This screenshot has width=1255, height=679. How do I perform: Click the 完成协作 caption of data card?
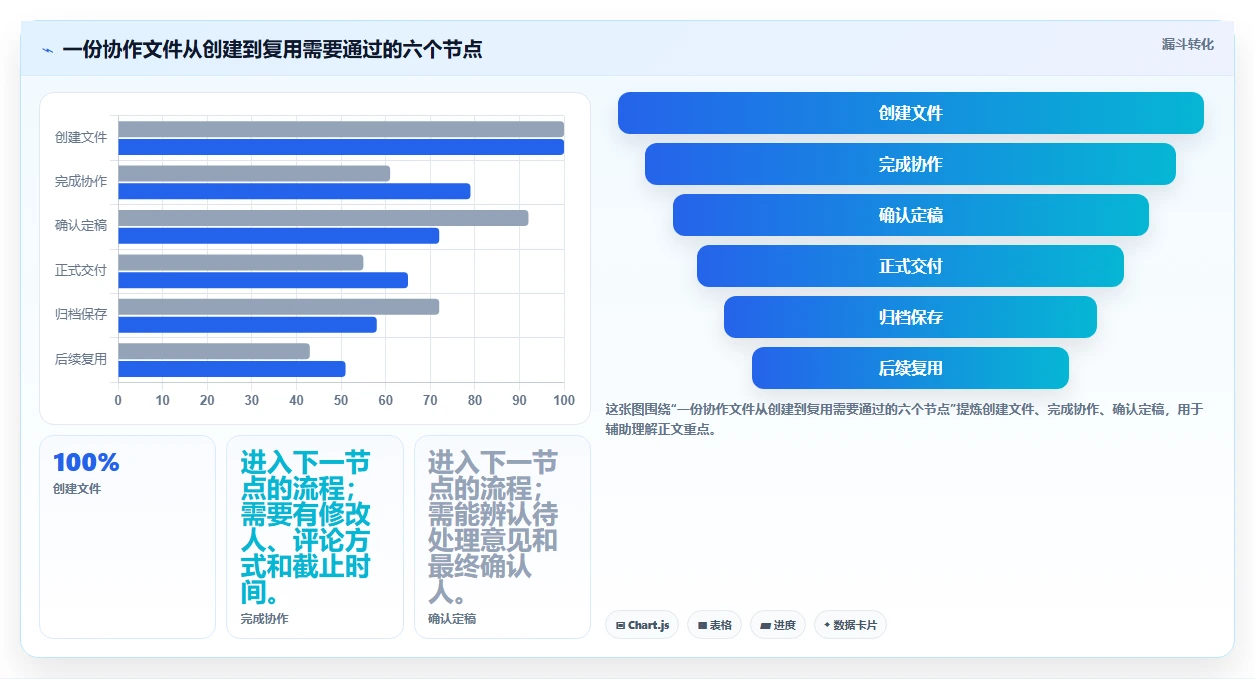tap(264, 619)
